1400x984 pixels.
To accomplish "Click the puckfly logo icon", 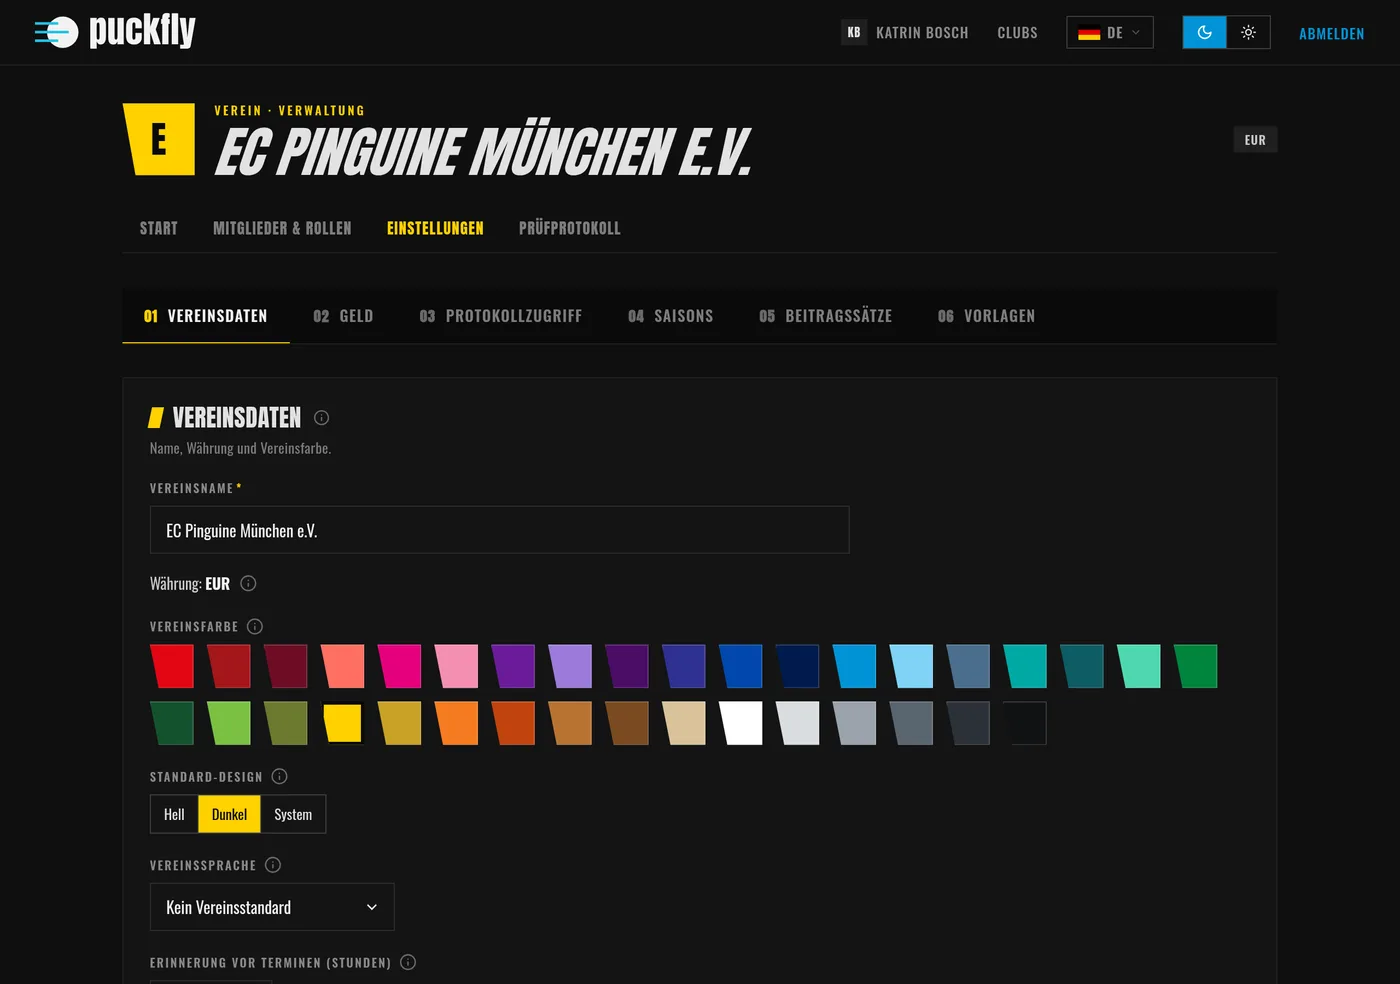I will coord(56,32).
